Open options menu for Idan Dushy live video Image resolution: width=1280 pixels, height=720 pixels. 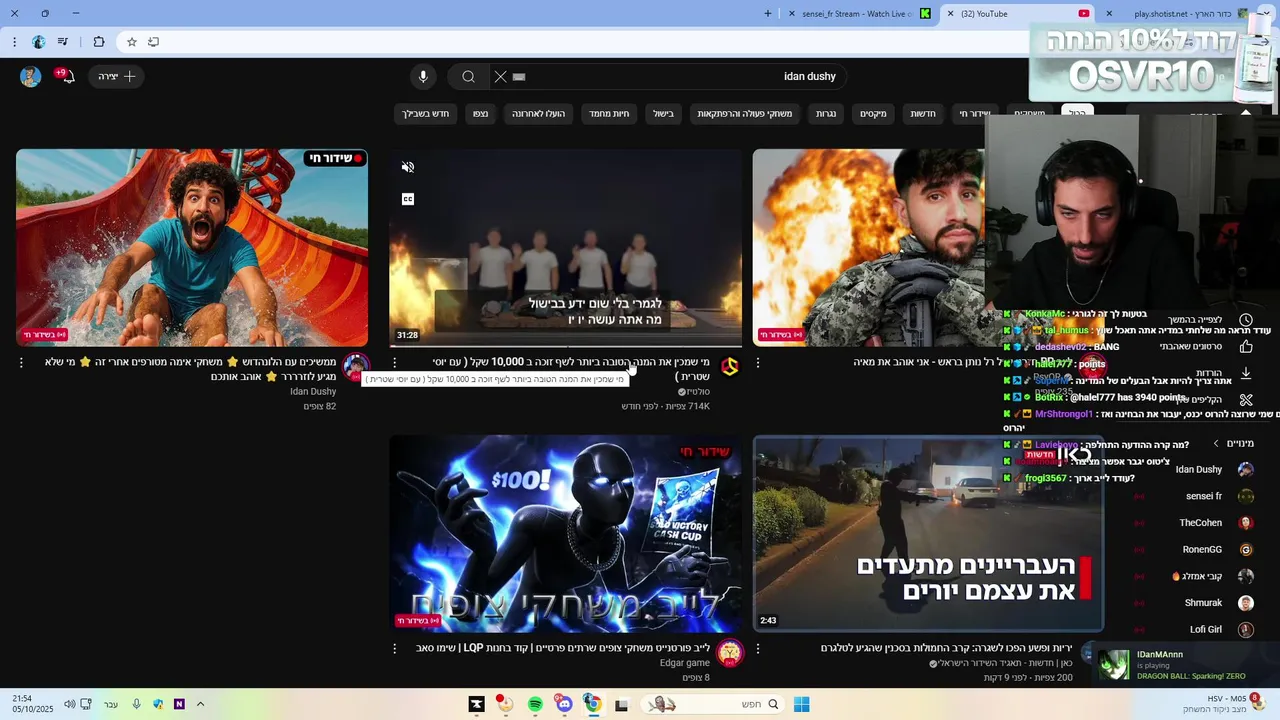(x=21, y=363)
